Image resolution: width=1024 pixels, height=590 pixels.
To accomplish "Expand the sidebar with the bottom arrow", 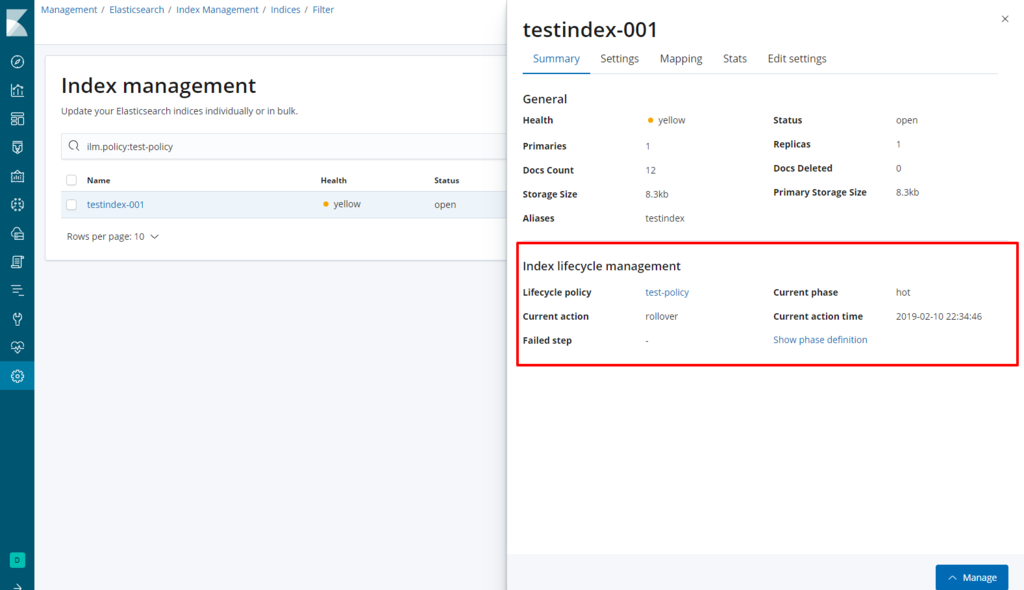I will (18, 586).
